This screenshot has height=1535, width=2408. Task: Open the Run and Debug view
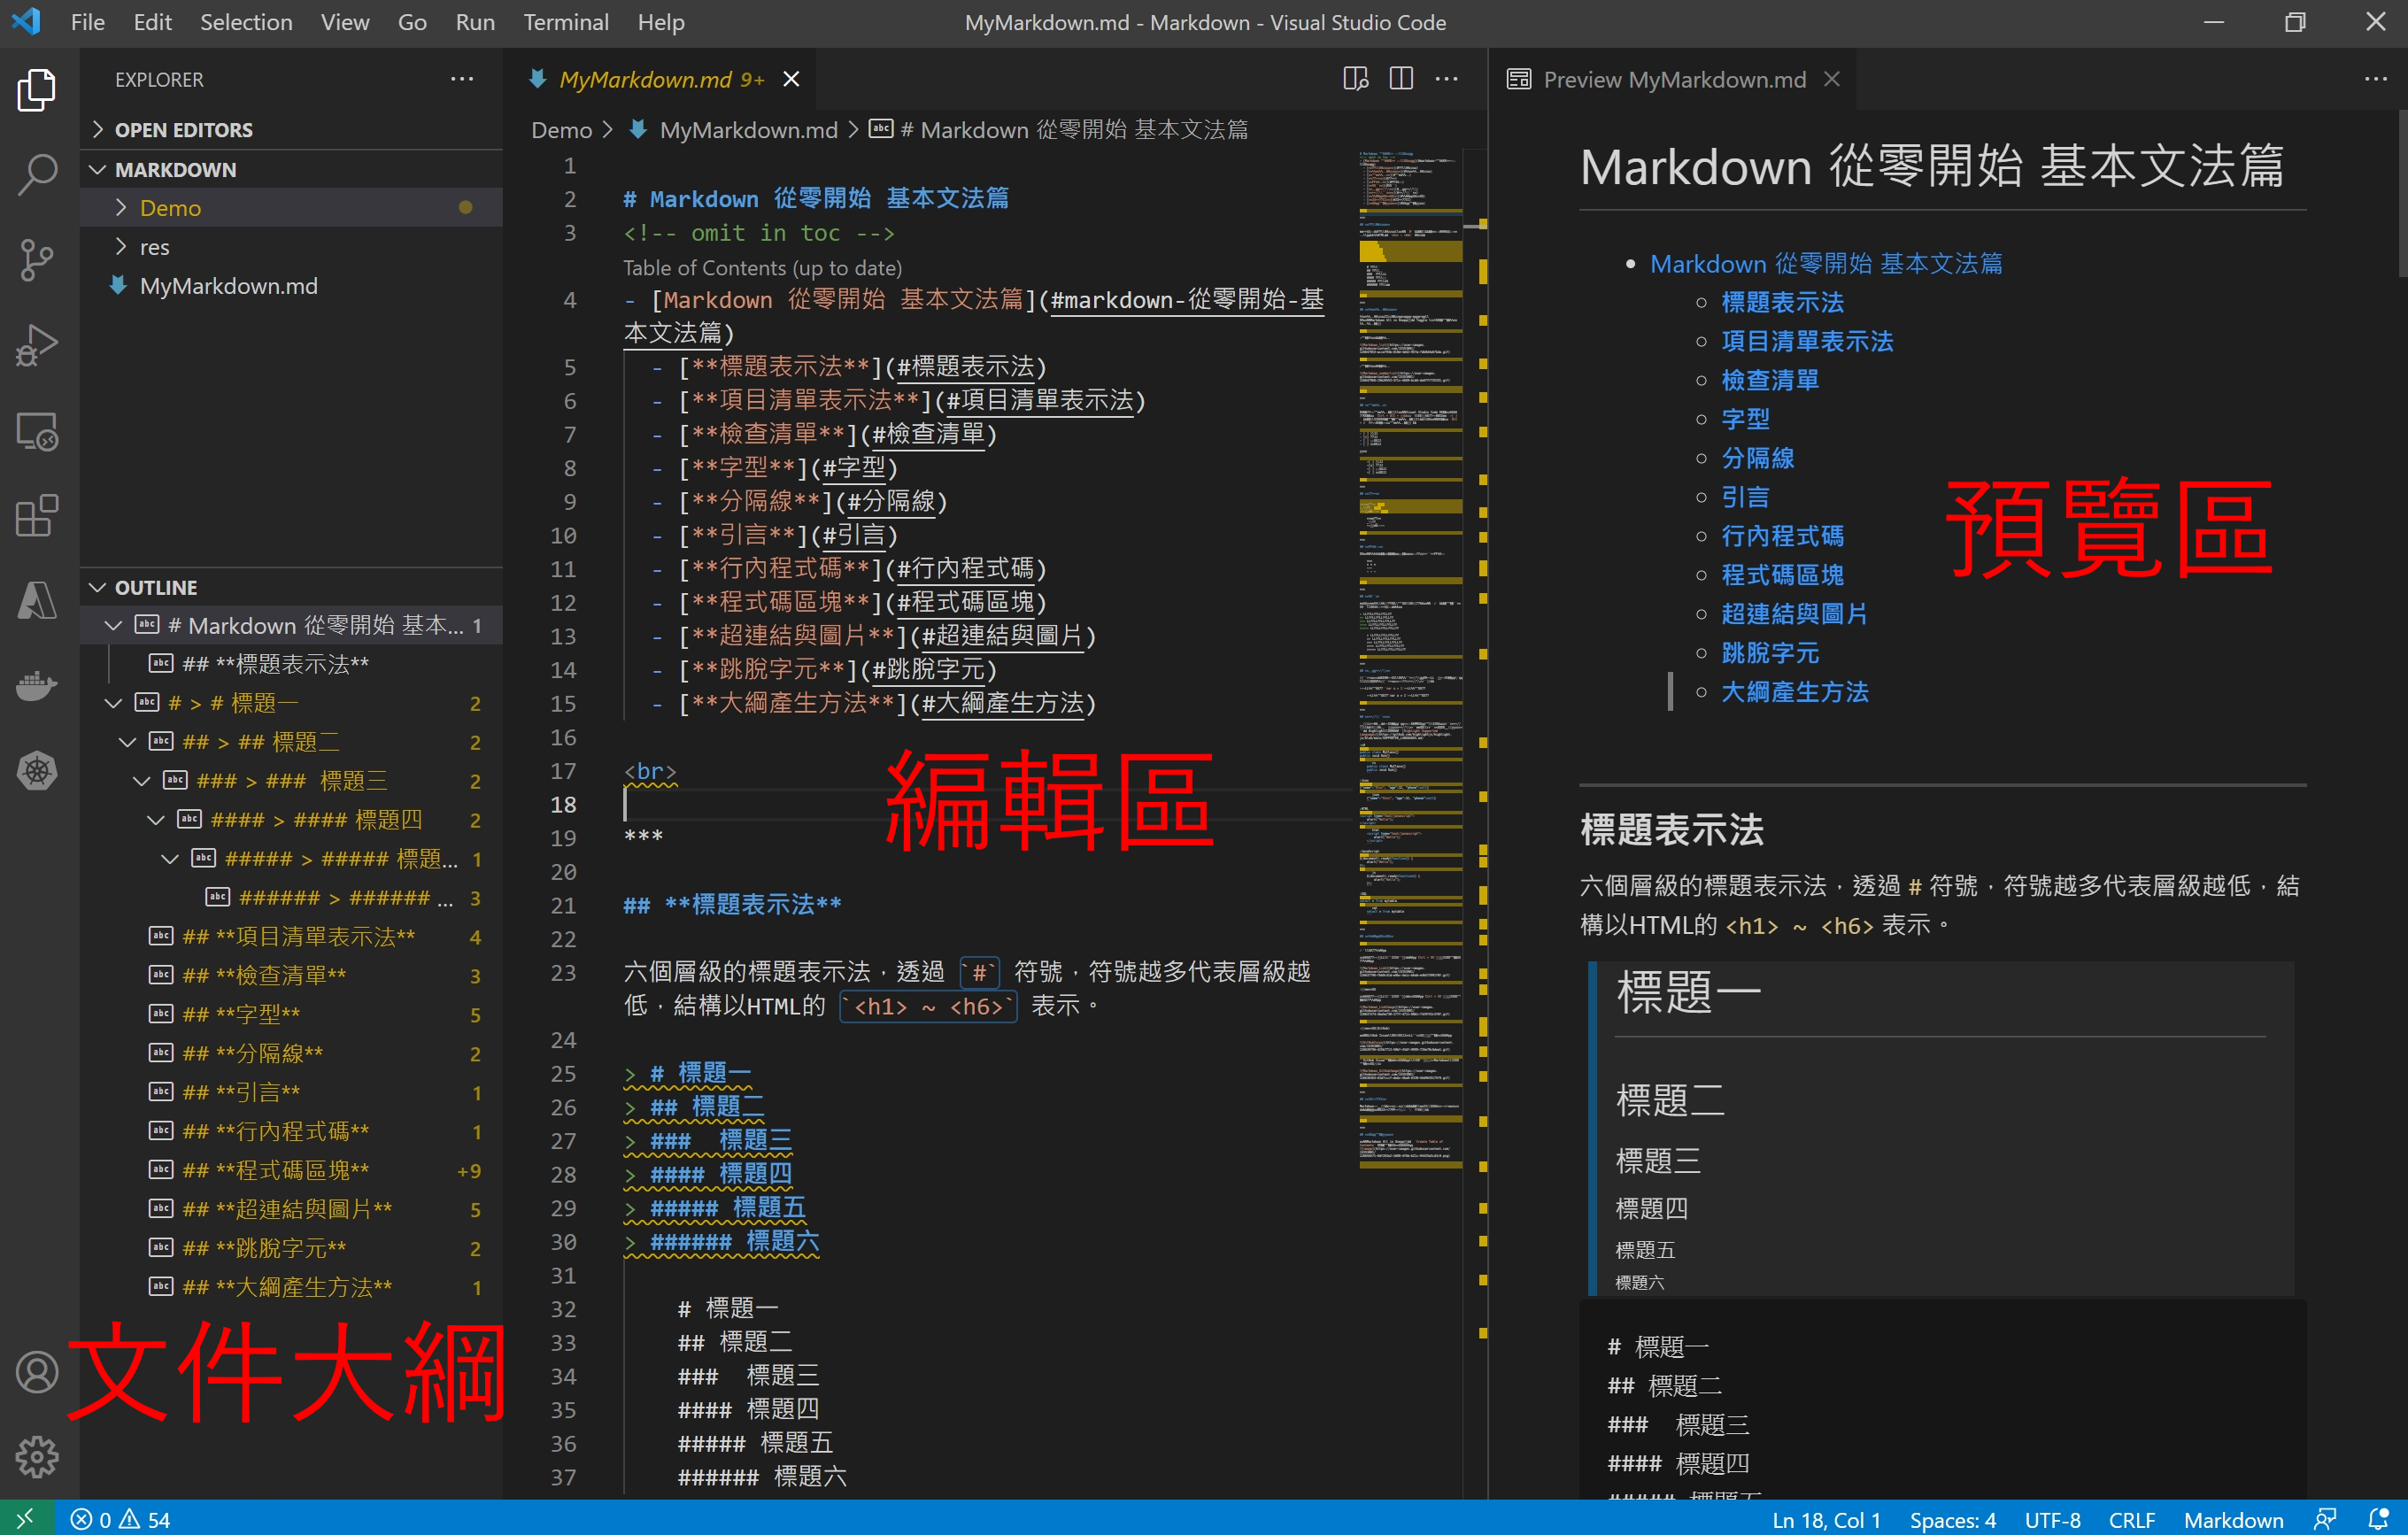tap(37, 345)
